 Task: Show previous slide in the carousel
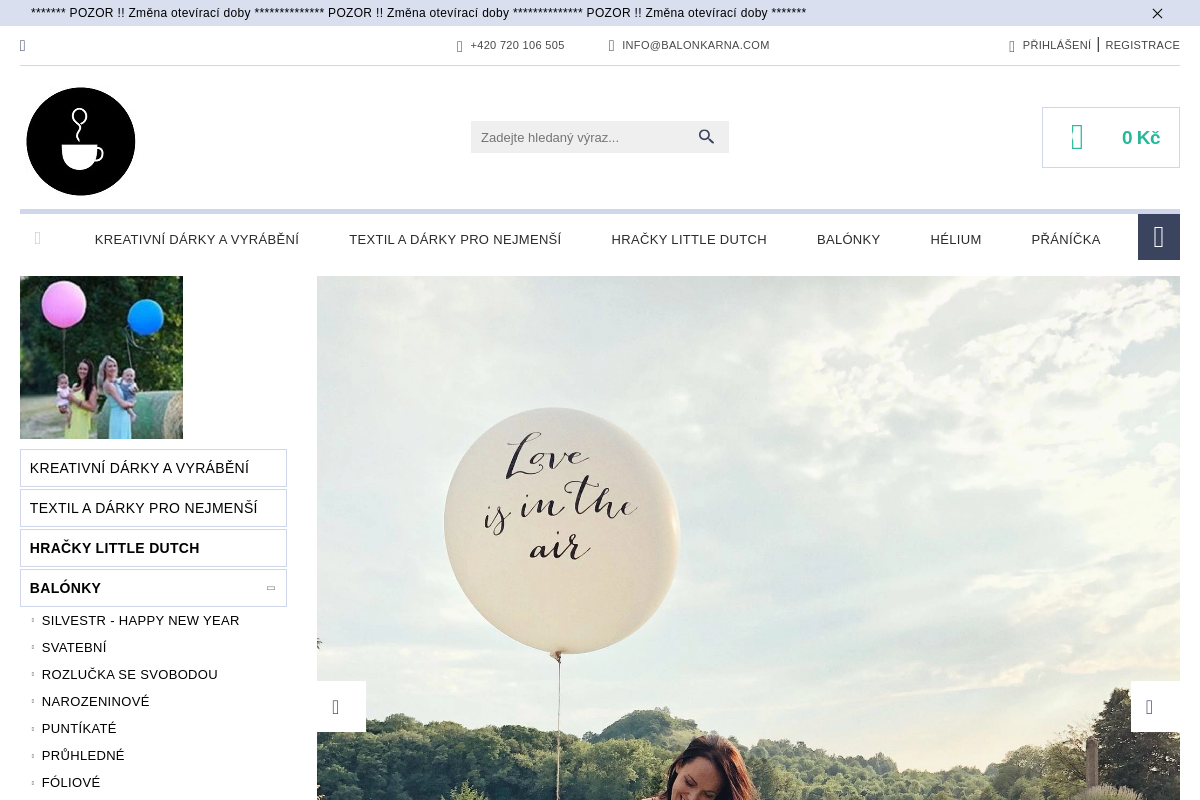click(341, 707)
